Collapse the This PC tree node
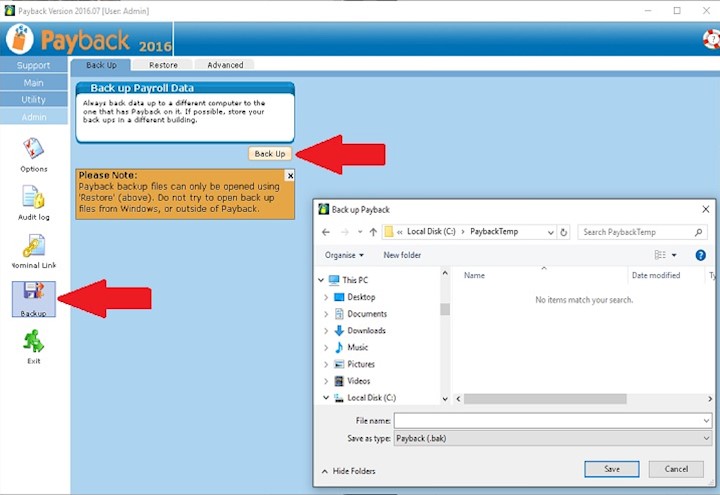Image resolution: width=720 pixels, height=495 pixels. pyautogui.click(x=321, y=280)
